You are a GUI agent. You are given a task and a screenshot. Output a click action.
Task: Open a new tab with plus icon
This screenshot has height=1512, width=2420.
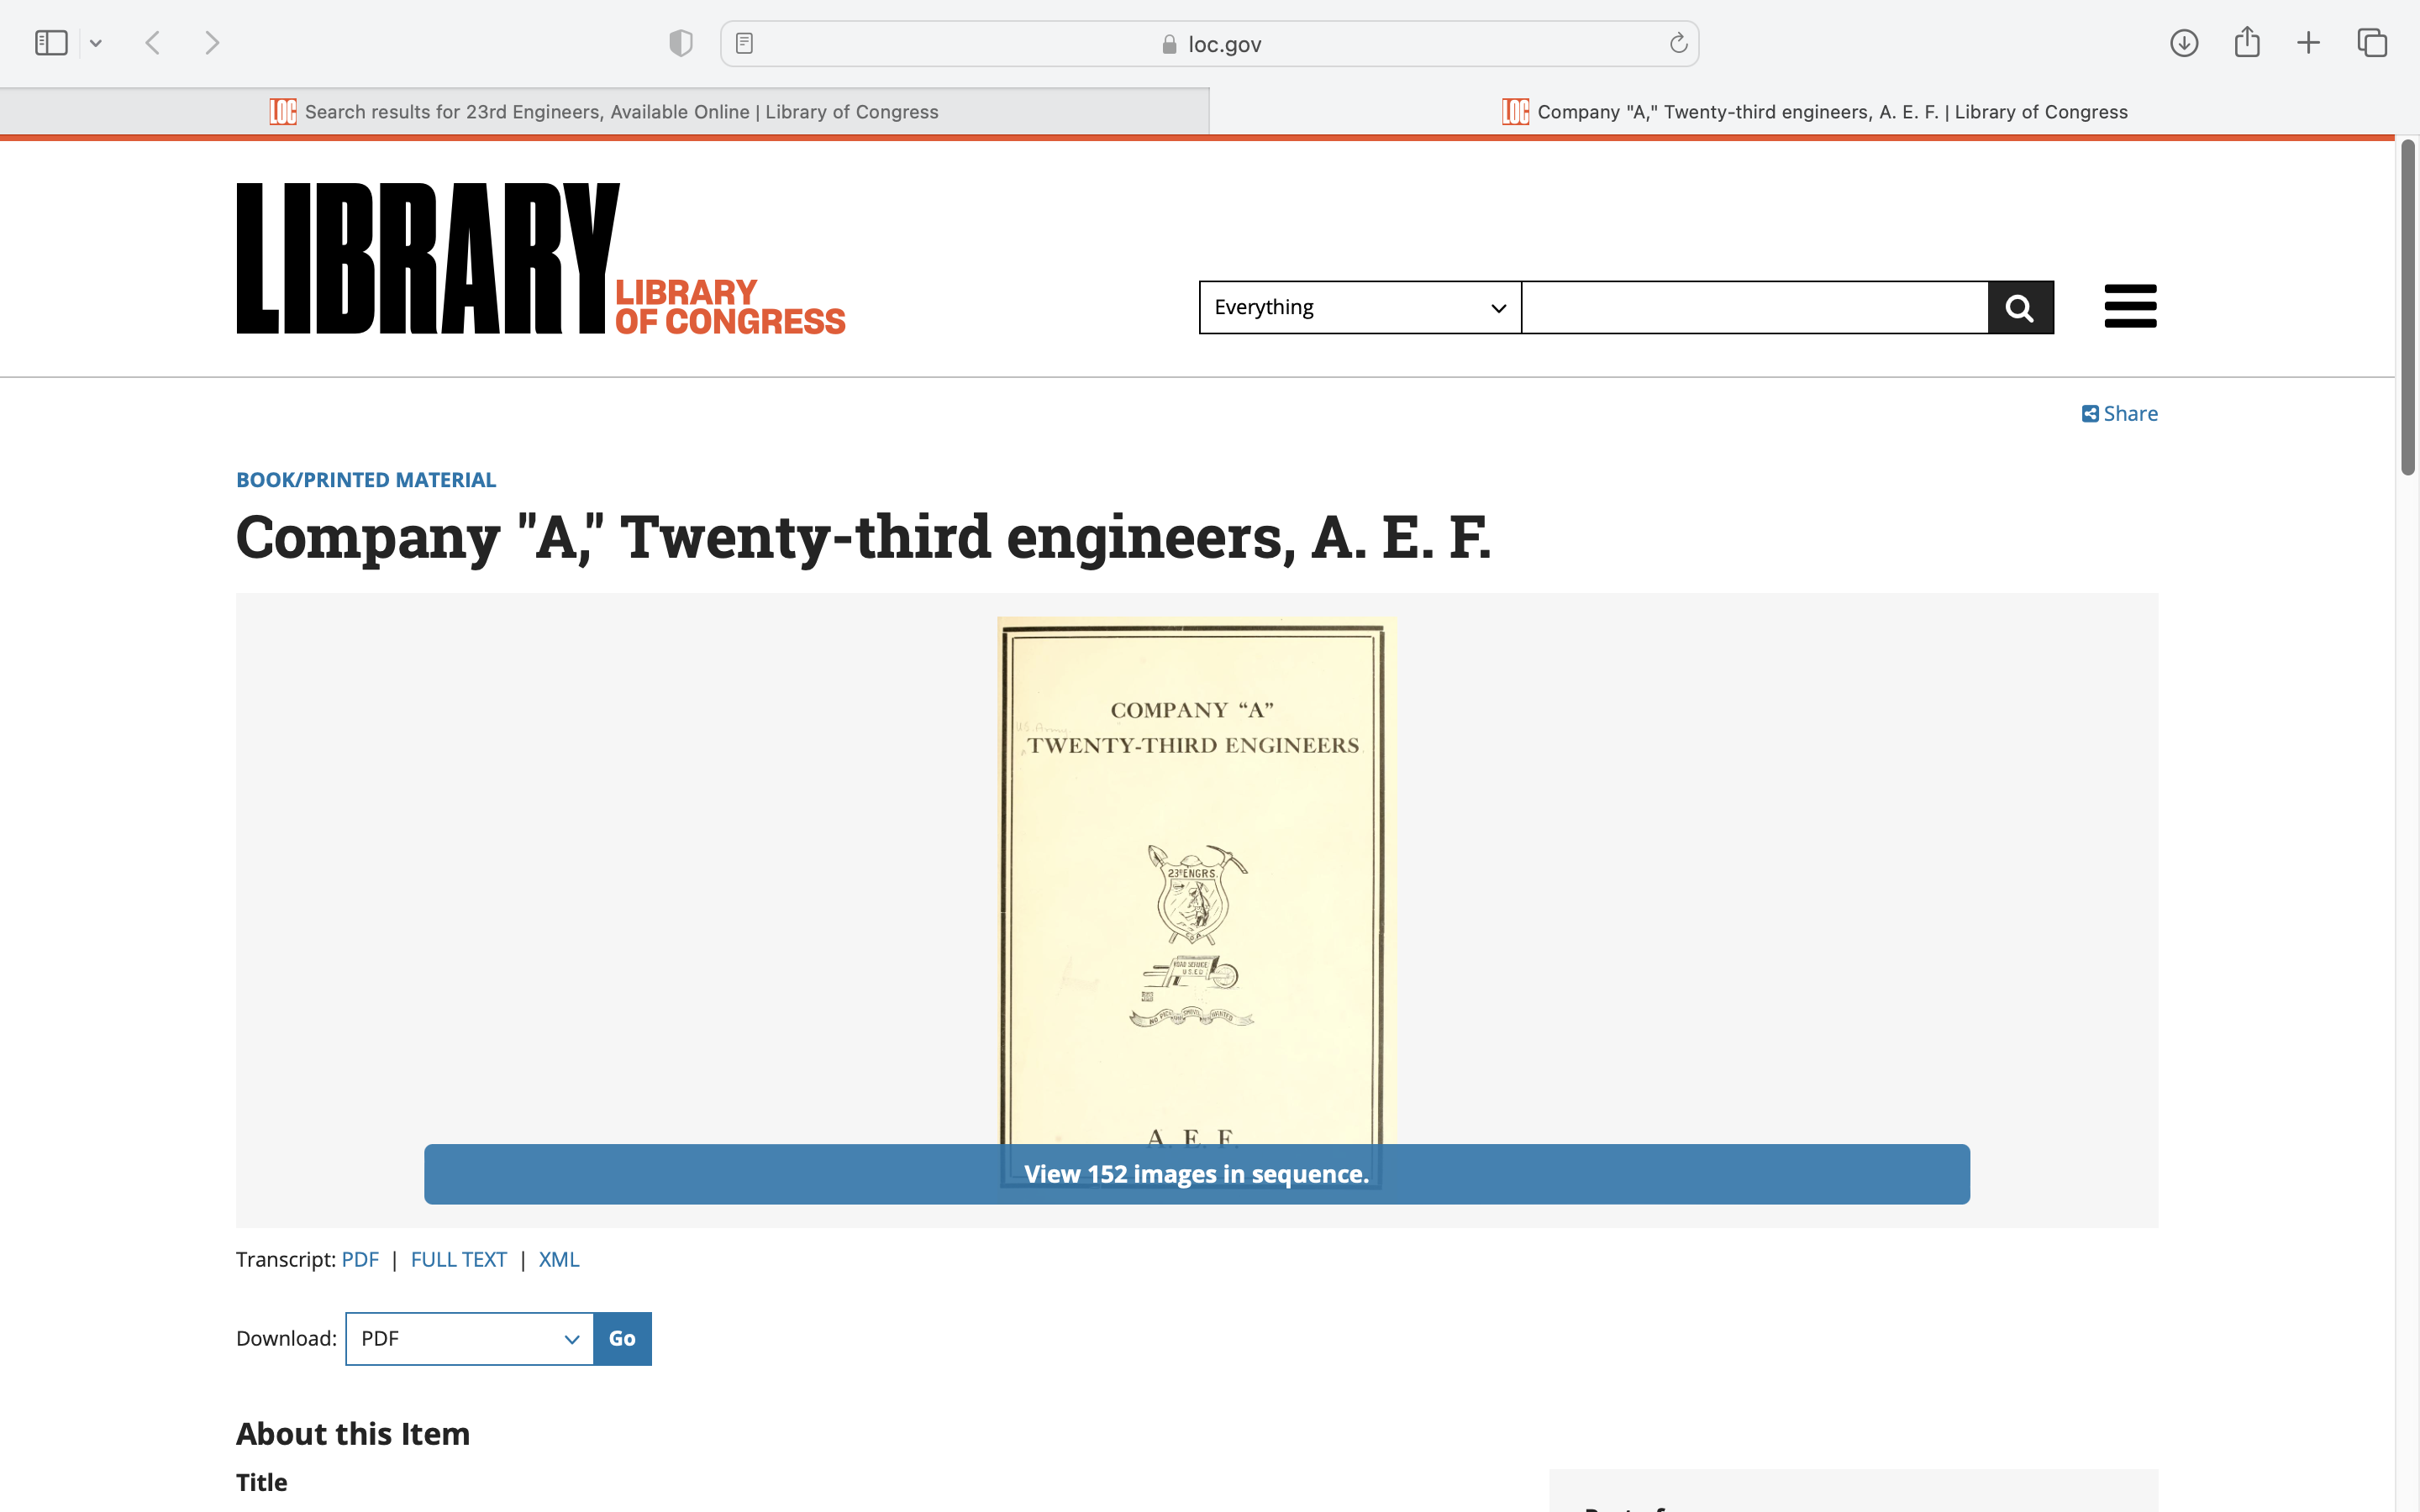[2308, 43]
